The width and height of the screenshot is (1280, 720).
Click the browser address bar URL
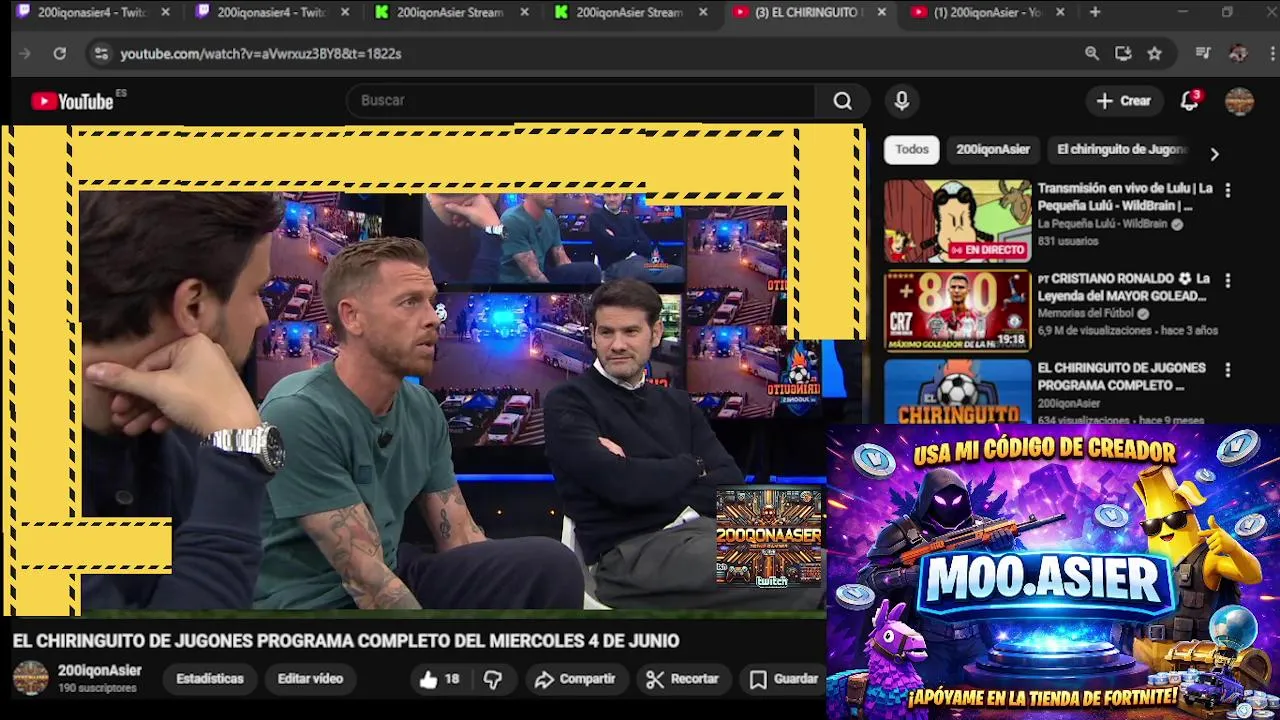tap(261, 54)
